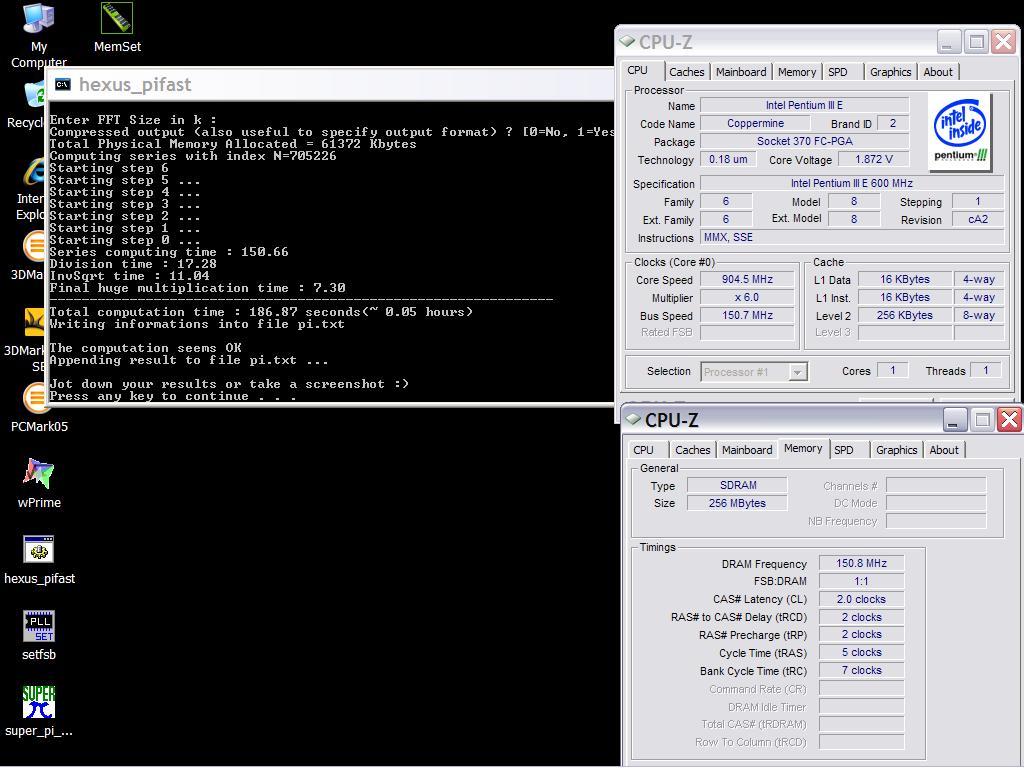This screenshot has width=1024, height=768.
Task: Click 'Series computing time : 150.66' line
Action: pos(169,252)
